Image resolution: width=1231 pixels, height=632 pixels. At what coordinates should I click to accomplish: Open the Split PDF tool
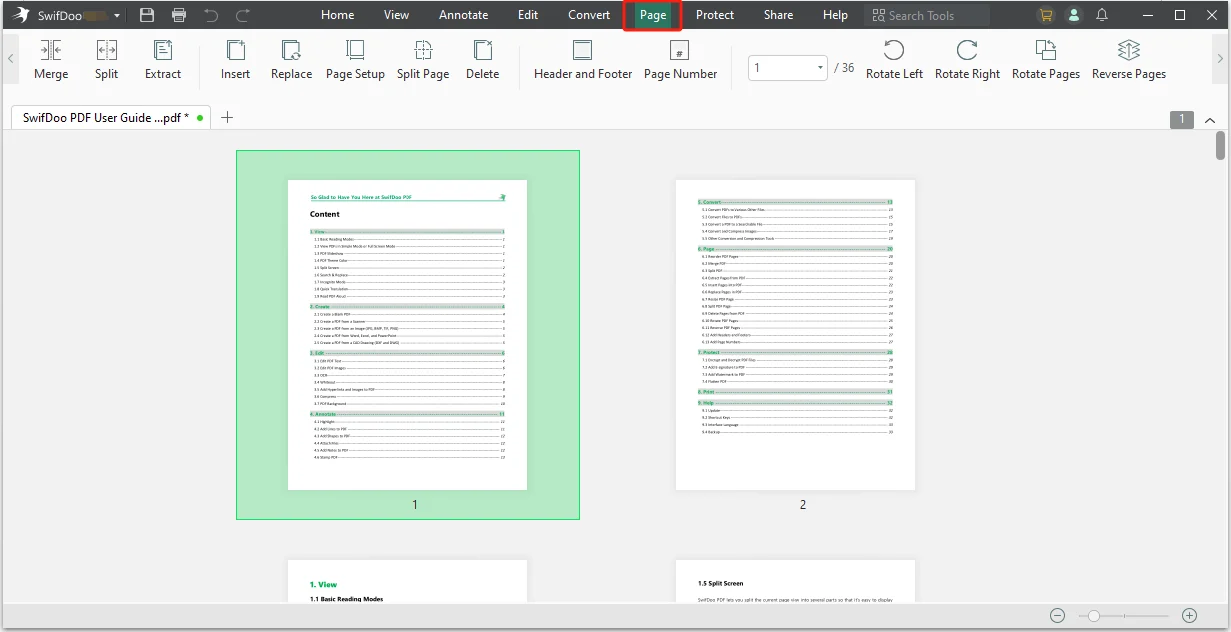coord(106,51)
